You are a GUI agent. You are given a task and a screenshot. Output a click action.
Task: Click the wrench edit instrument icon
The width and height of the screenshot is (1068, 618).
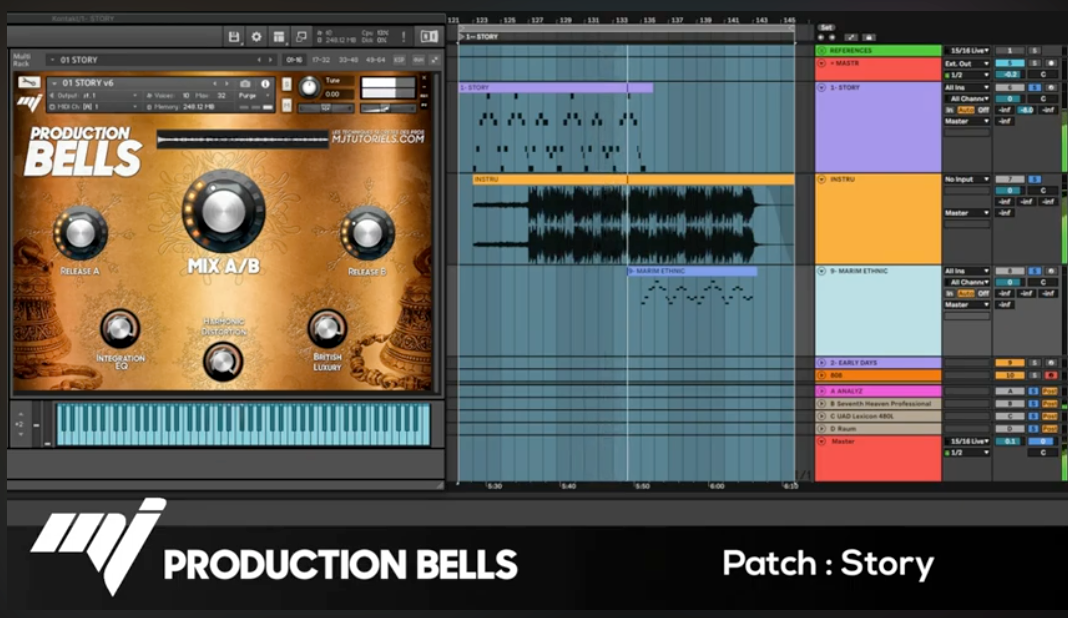pos(29,82)
